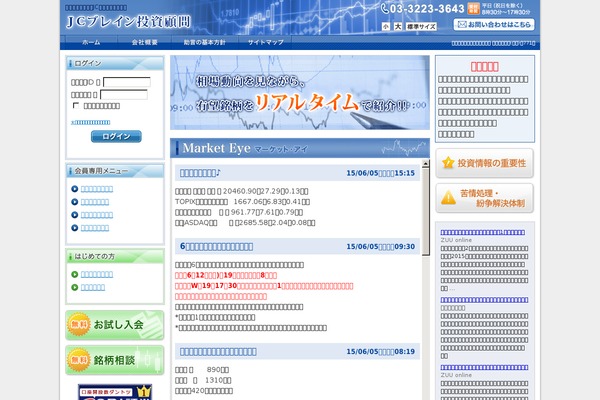The height and width of the screenshot is (400, 600).
Task: Click the 20460.90 index value line
Action: coord(241,191)
